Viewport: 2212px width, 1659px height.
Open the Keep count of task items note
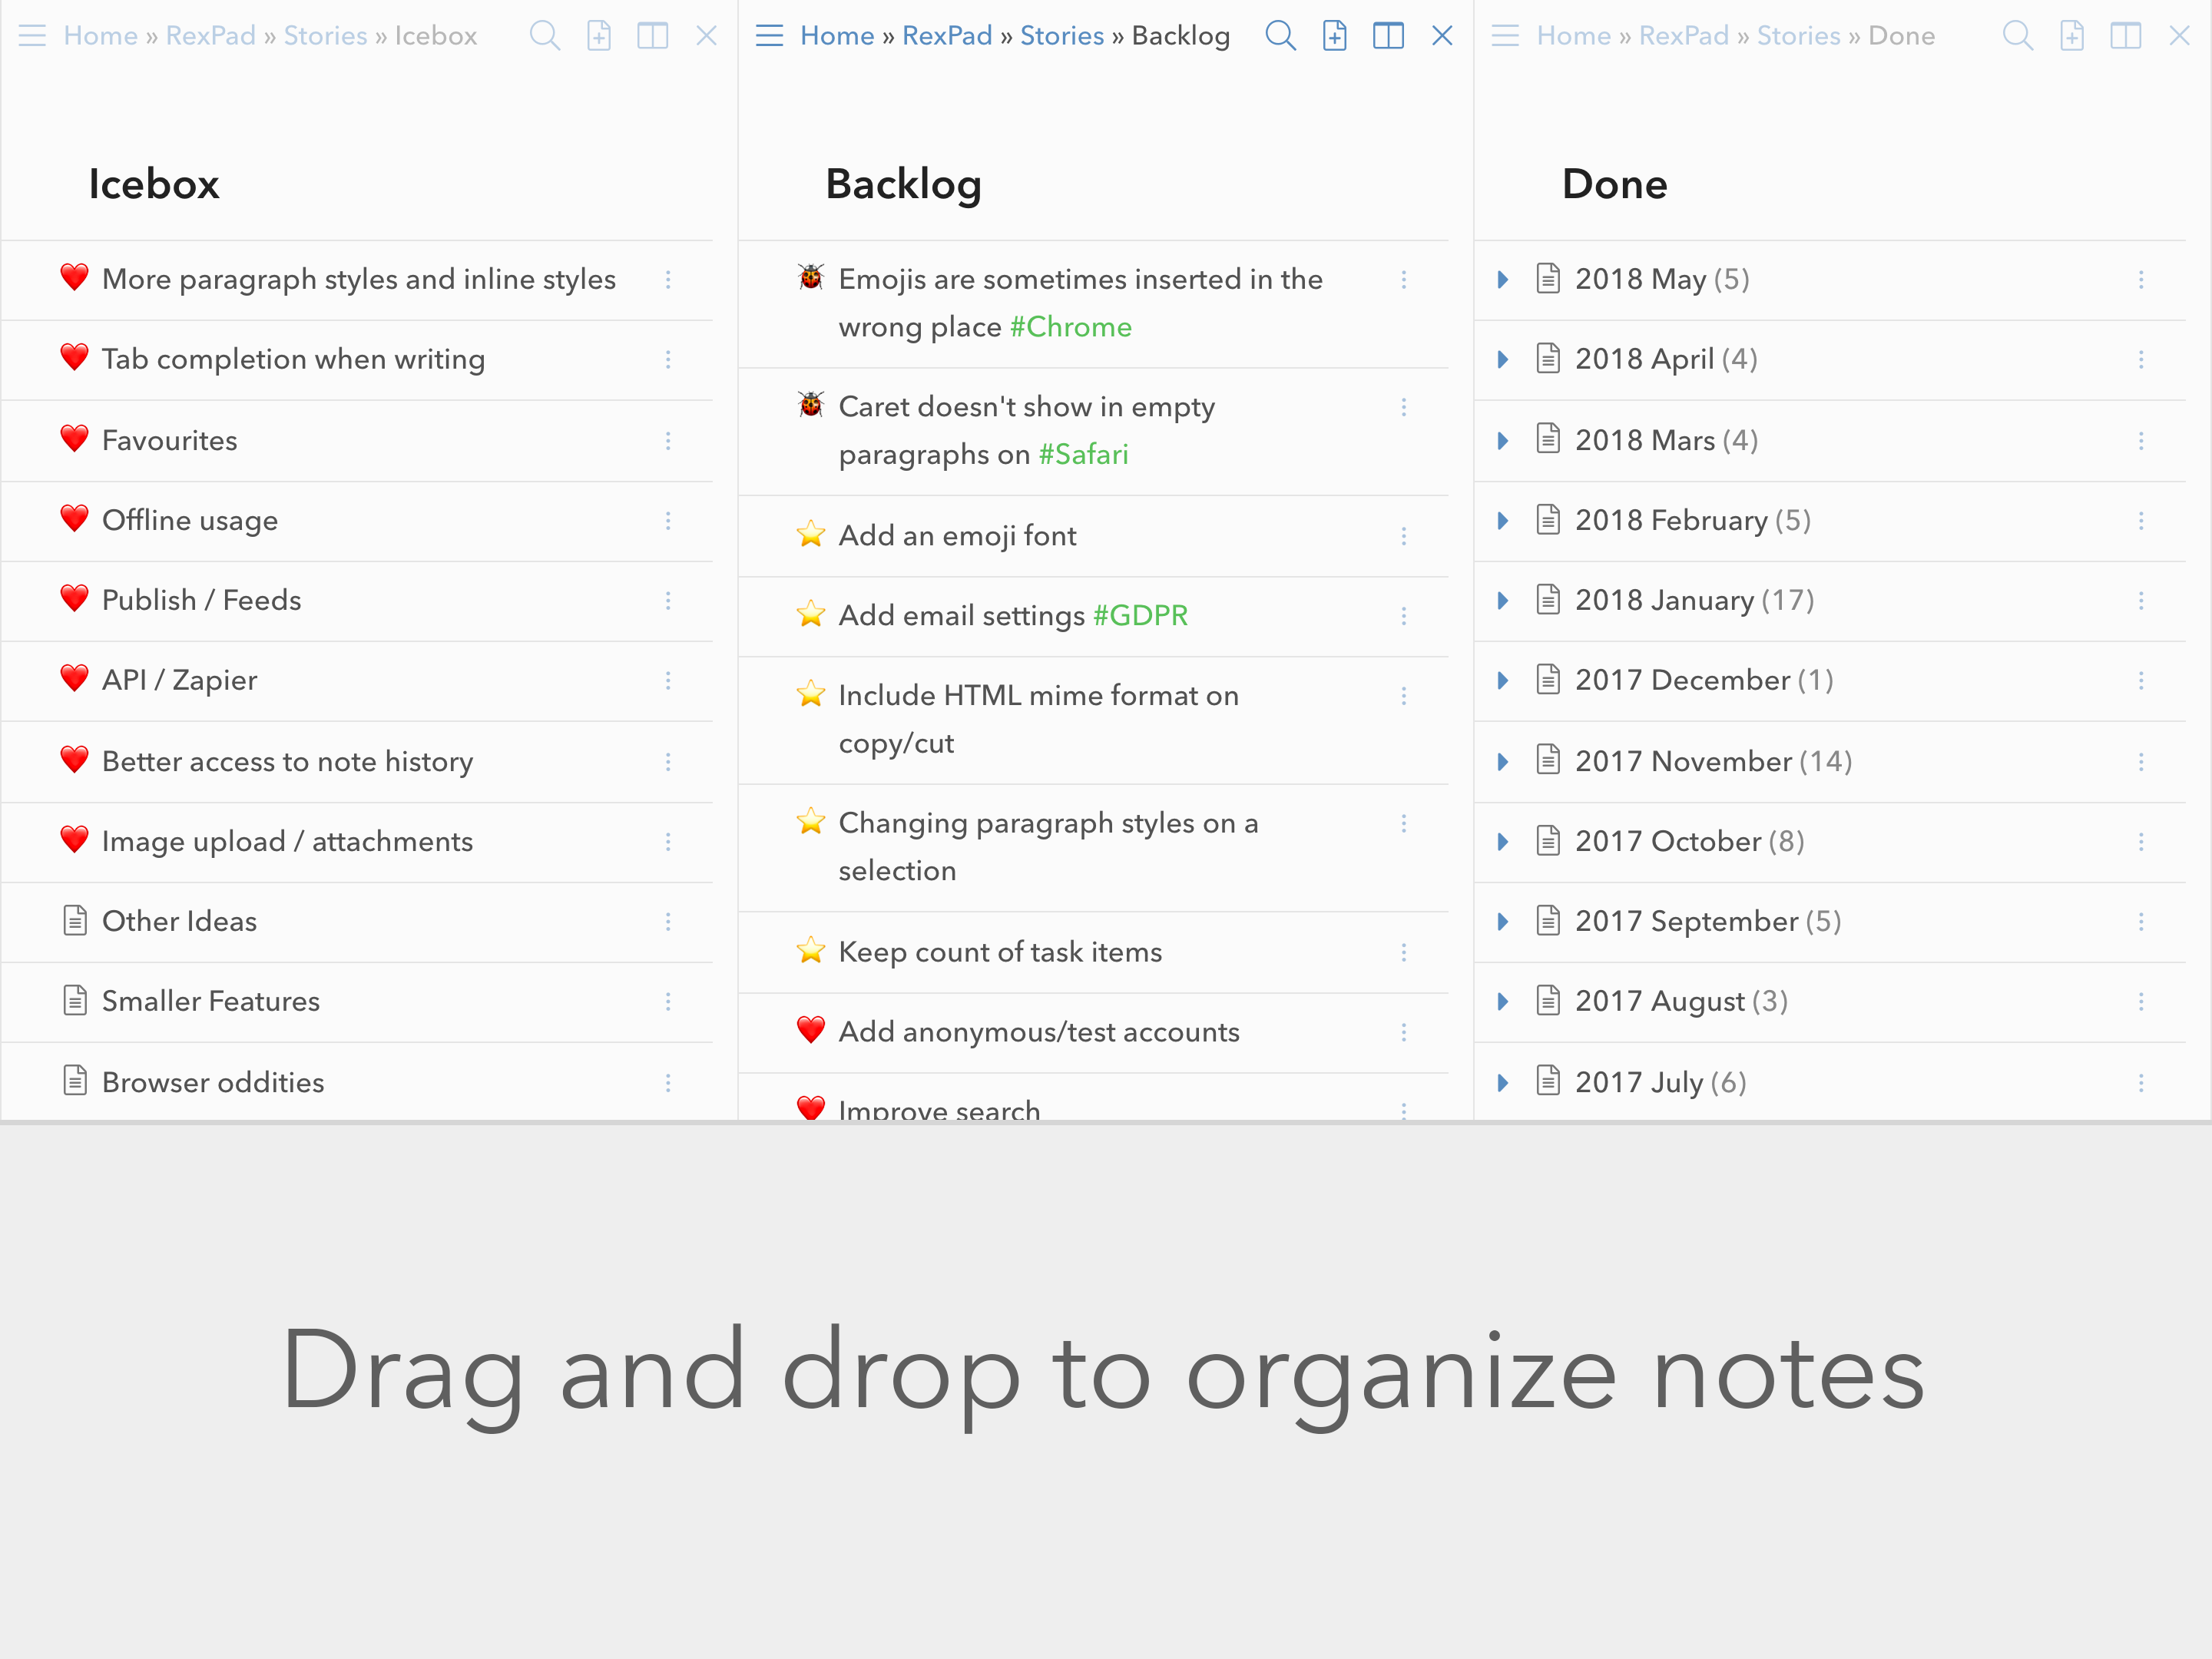point(1093,952)
